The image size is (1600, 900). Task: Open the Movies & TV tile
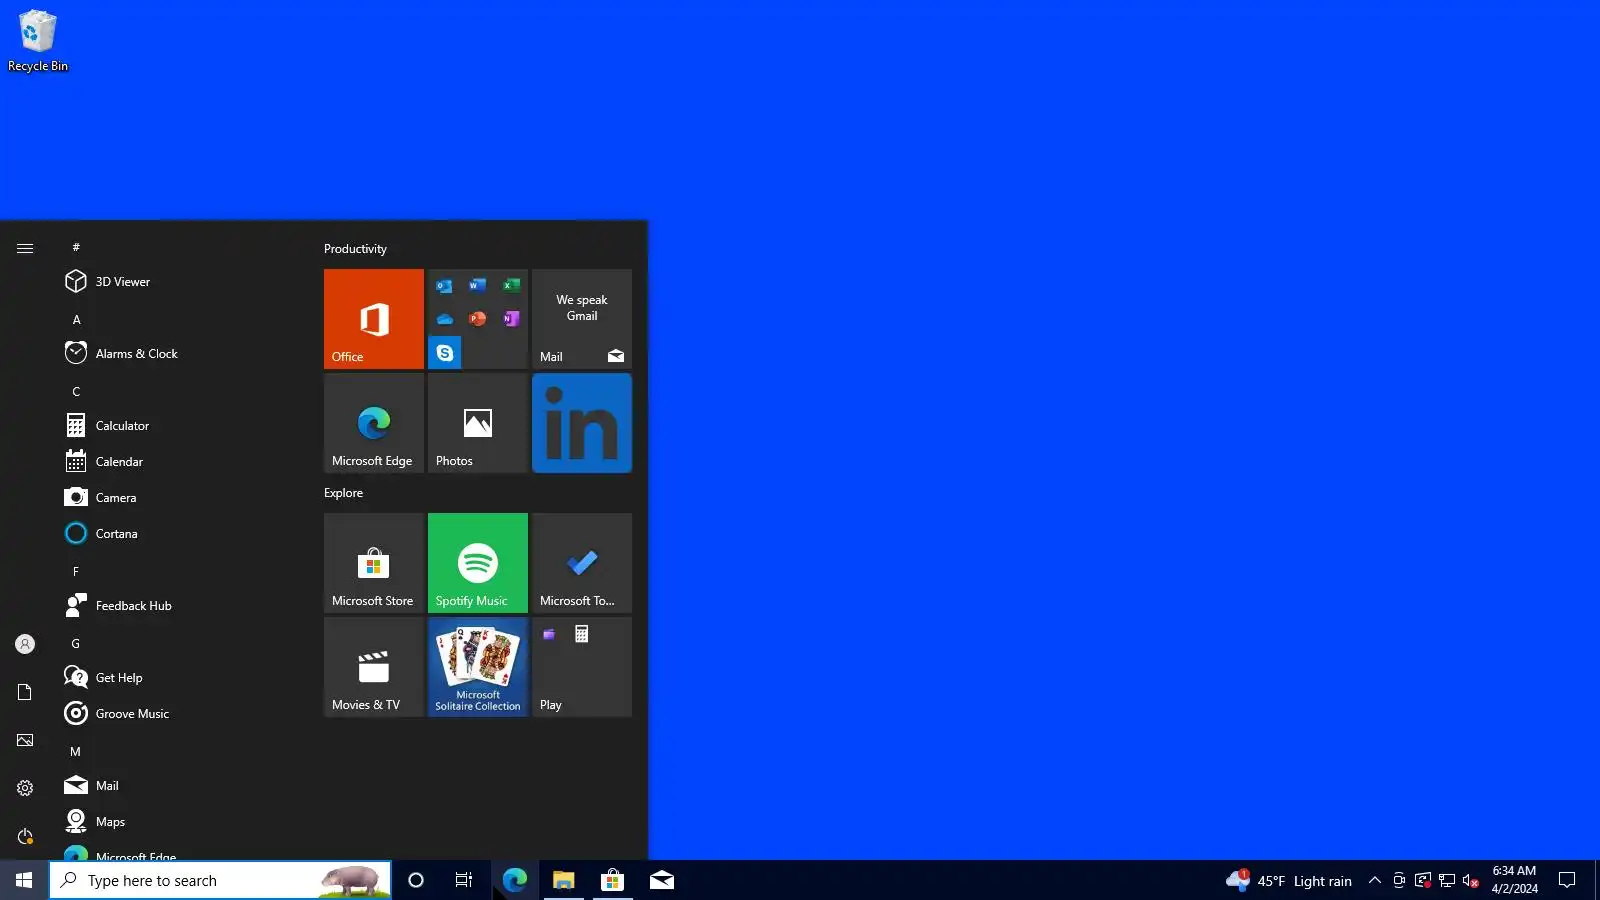tap(374, 667)
